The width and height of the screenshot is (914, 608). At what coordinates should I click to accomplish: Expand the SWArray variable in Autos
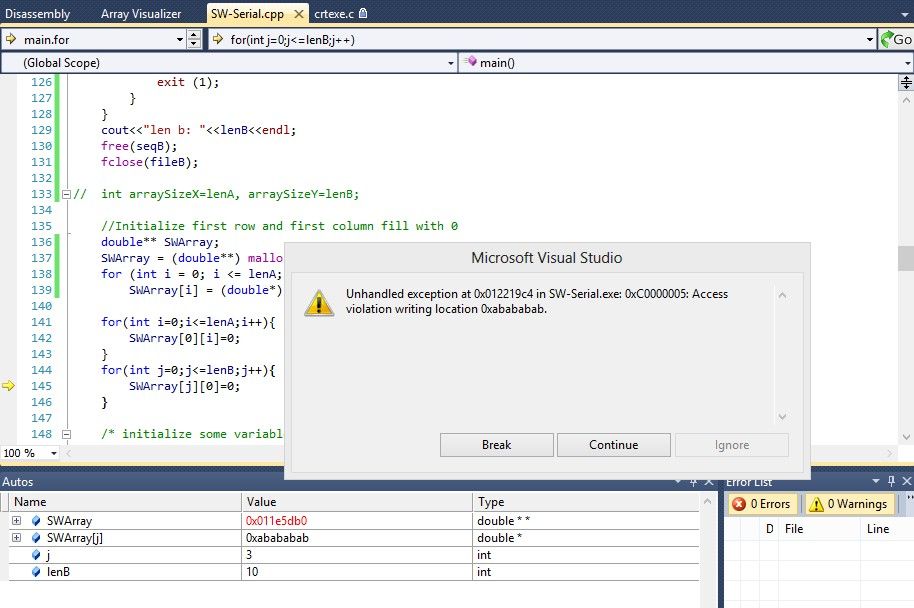(16, 521)
